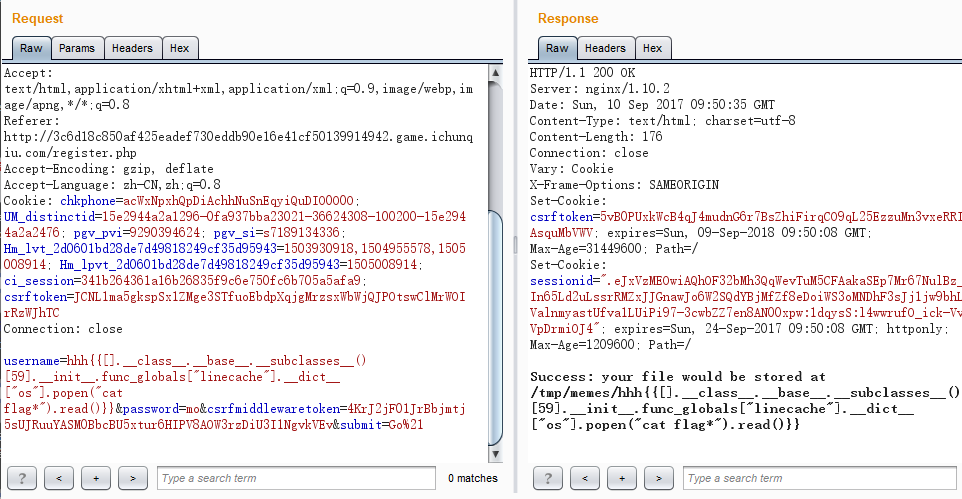
Task: Switch to the Request Hex tab
Action: point(180,48)
